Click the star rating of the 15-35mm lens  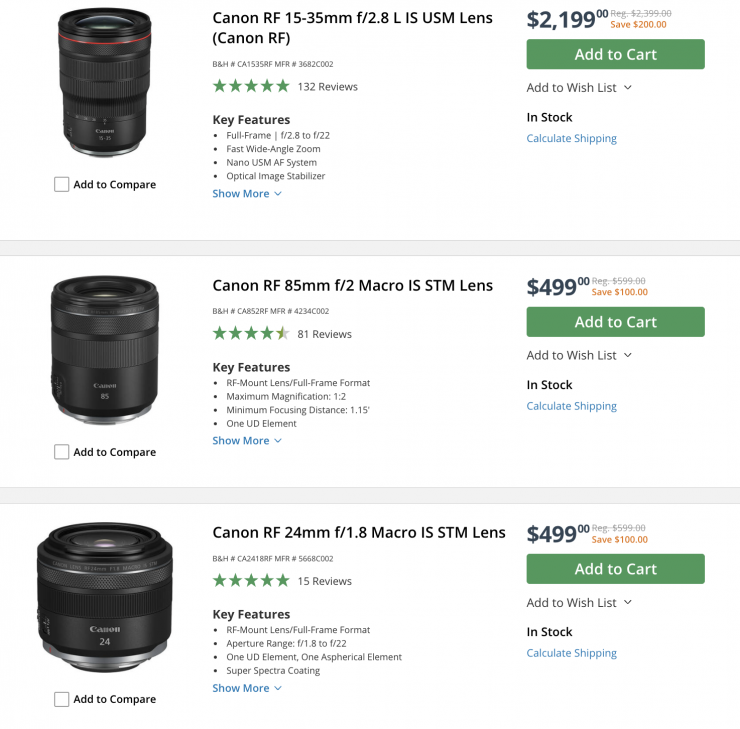(x=251, y=87)
